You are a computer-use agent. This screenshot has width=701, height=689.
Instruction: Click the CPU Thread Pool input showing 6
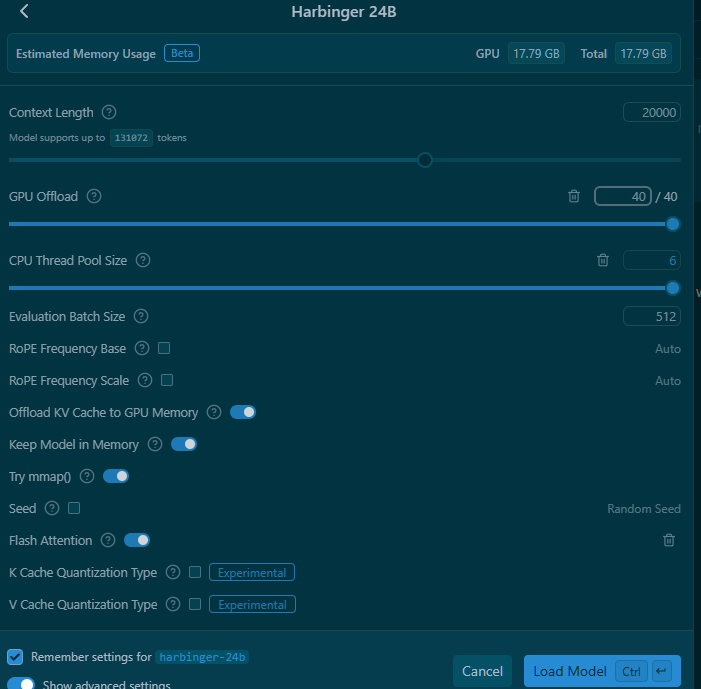click(652, 260)
